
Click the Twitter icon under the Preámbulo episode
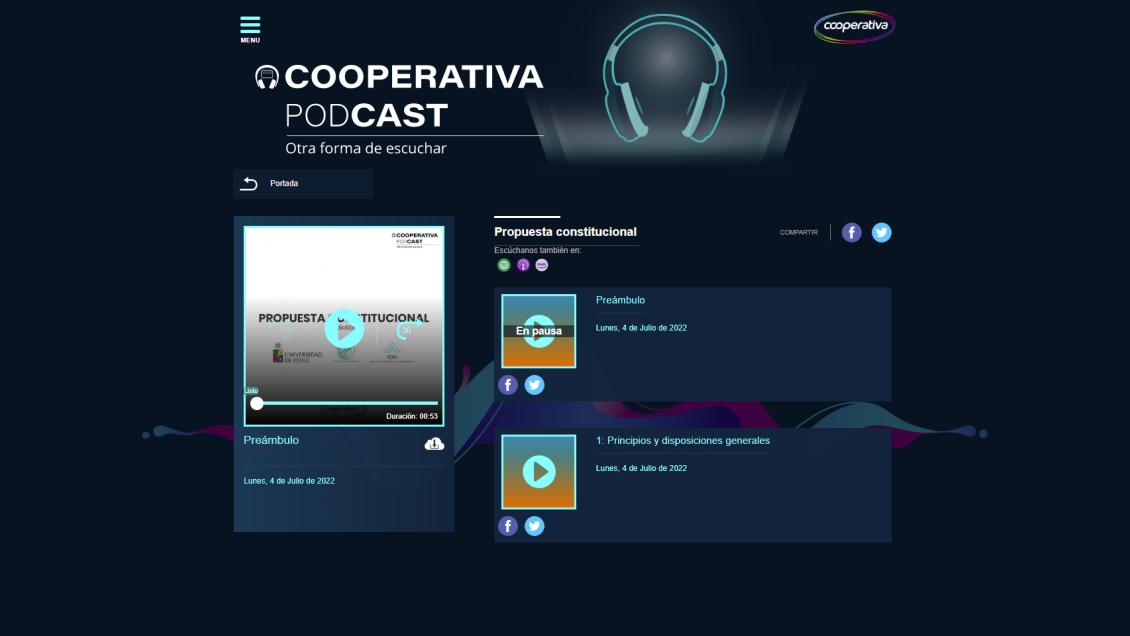click(x=534, y=384)
